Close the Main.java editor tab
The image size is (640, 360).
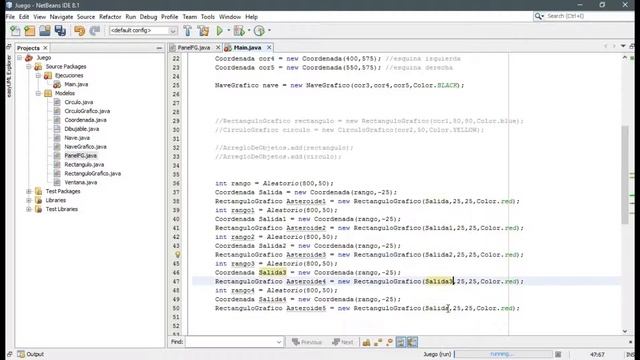269,48
